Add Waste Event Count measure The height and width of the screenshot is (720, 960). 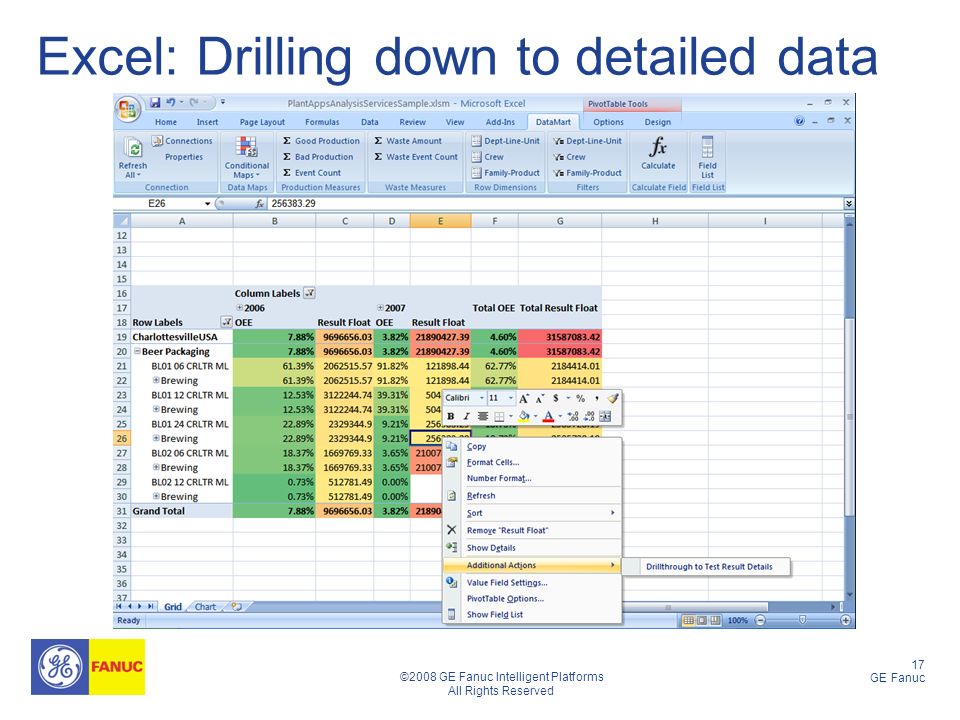[x=416, y=157]
